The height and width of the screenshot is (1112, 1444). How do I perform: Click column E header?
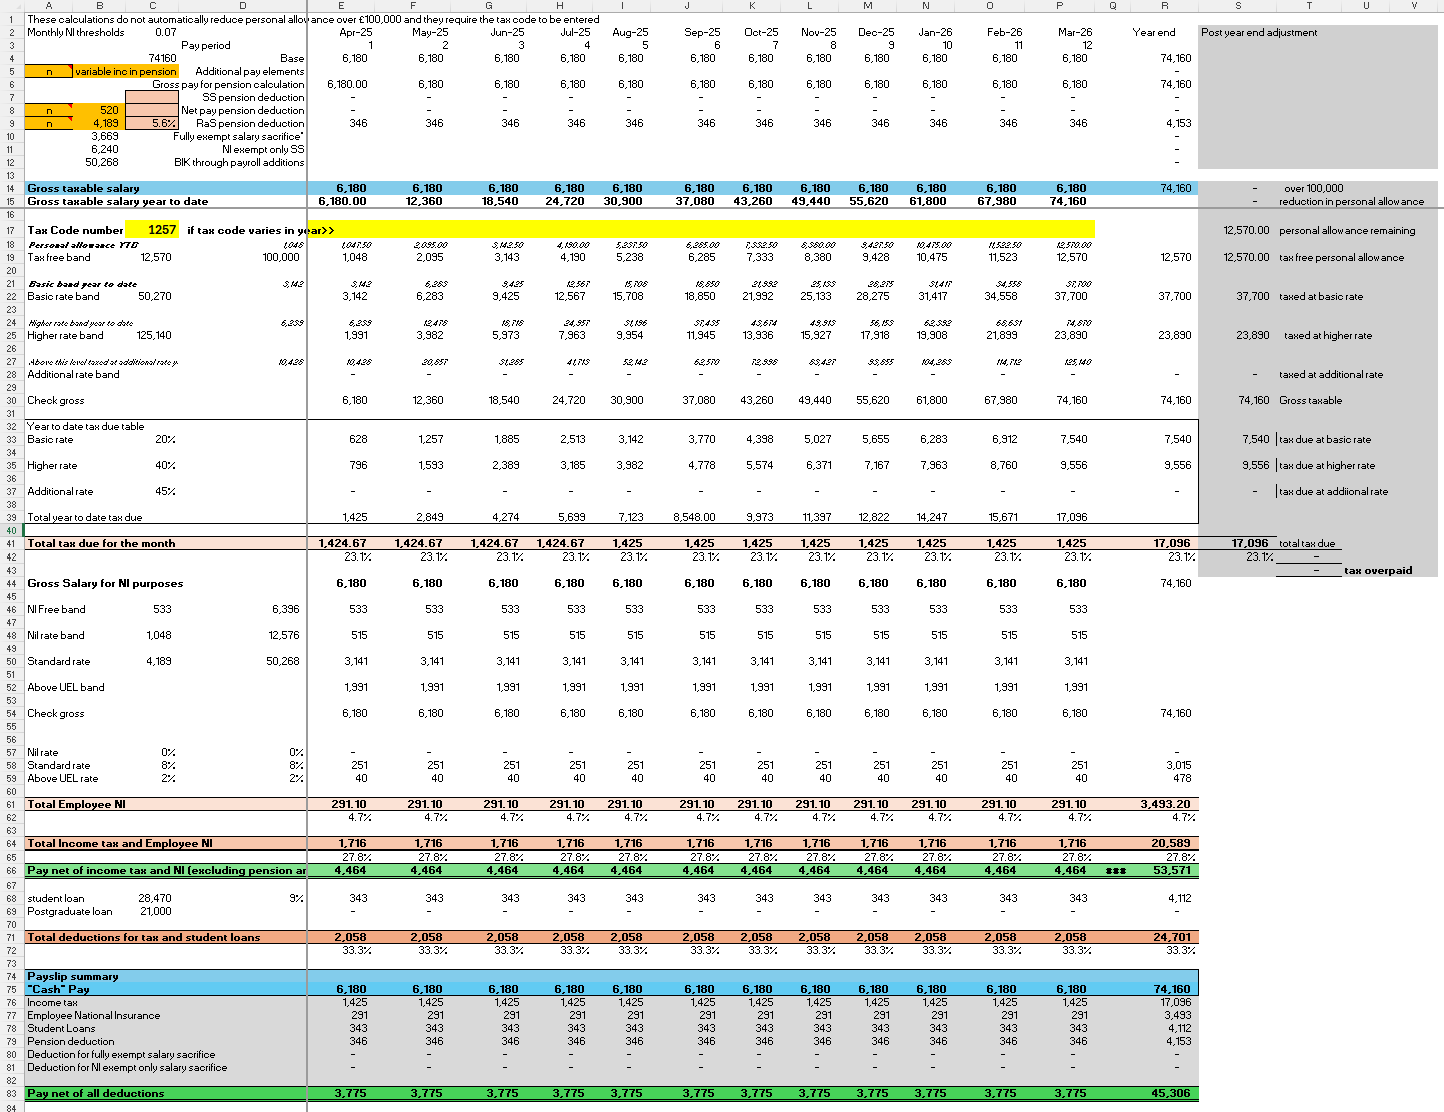[341, 6]
